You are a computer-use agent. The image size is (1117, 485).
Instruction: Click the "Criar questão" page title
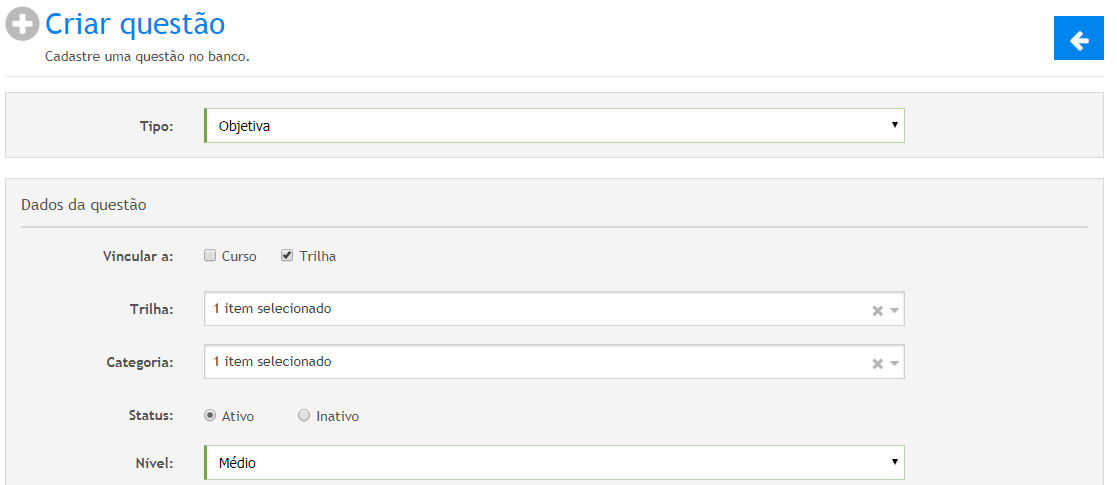click(135, 24)
